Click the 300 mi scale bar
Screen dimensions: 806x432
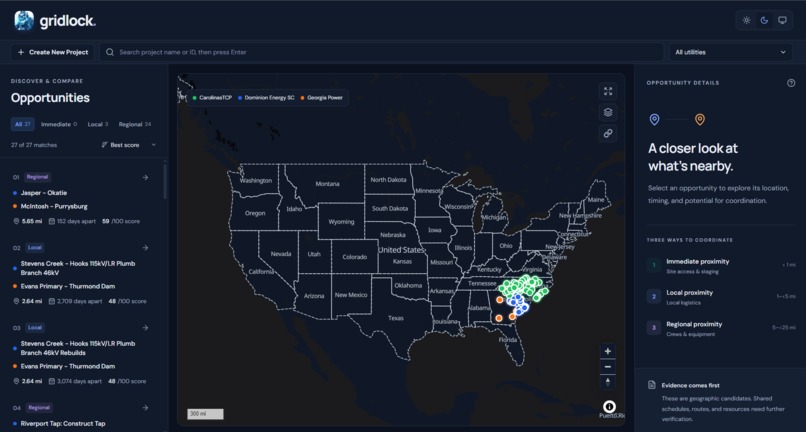point(205,414)
